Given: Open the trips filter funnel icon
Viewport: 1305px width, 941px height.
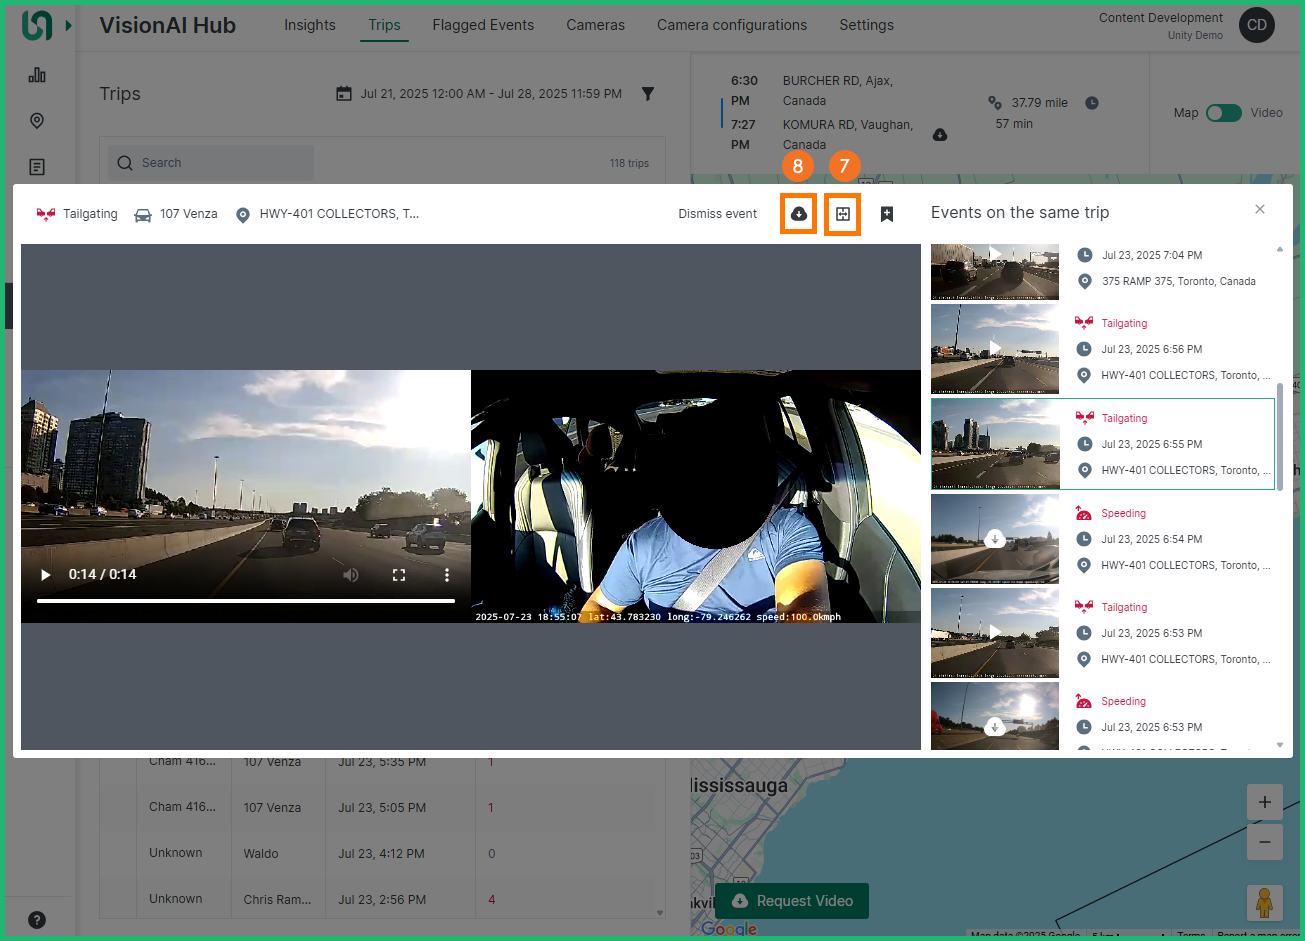Looking at the screenshot, I should click(x=648, y=93).
